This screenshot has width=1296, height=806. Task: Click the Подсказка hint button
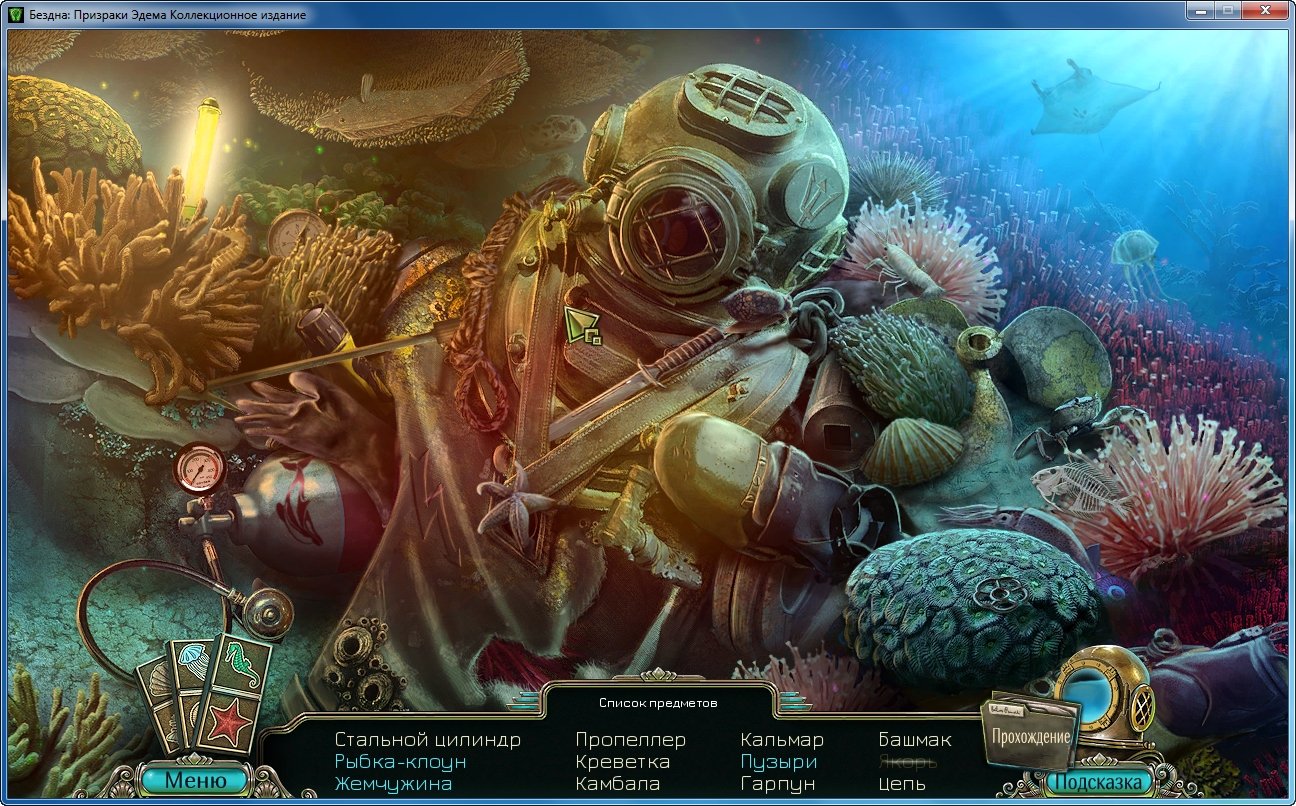pyautogui.click(x=1099, y=781)
